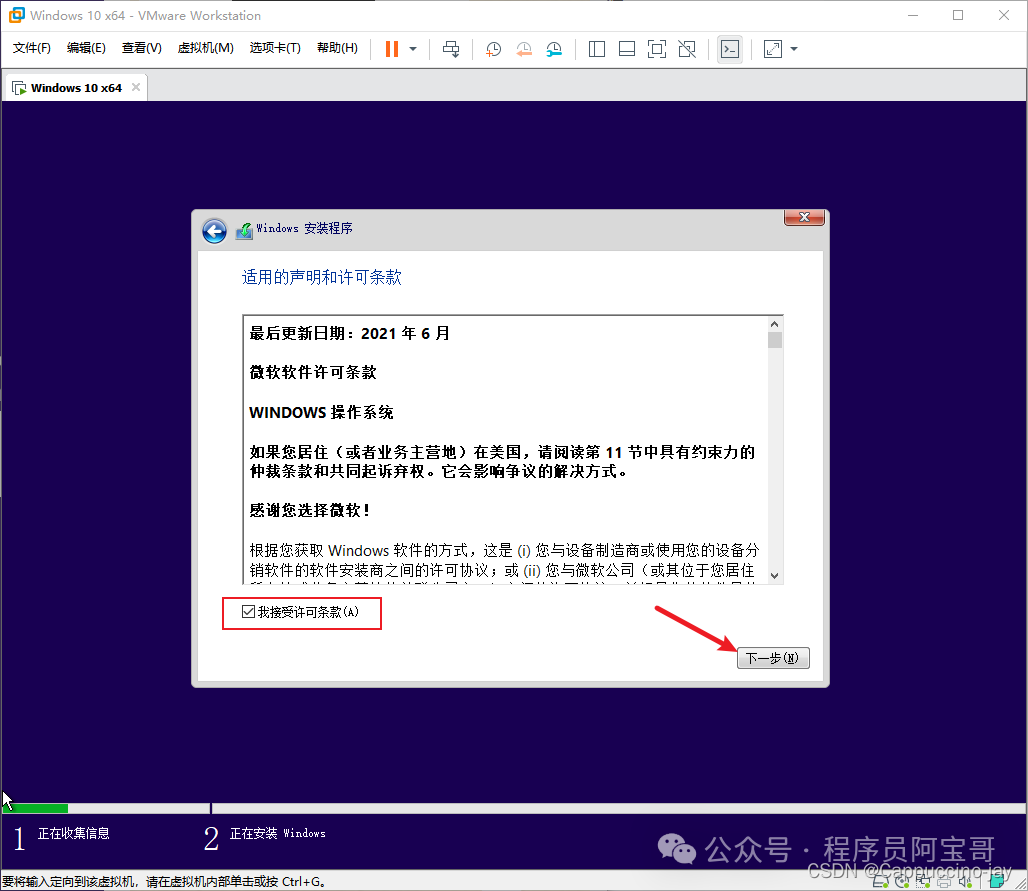The width and height of the screenshot is (1028, 891).
Task: Click the VMware Workstation logo icon
Action: pyautogui.click(x=16, y=14)
